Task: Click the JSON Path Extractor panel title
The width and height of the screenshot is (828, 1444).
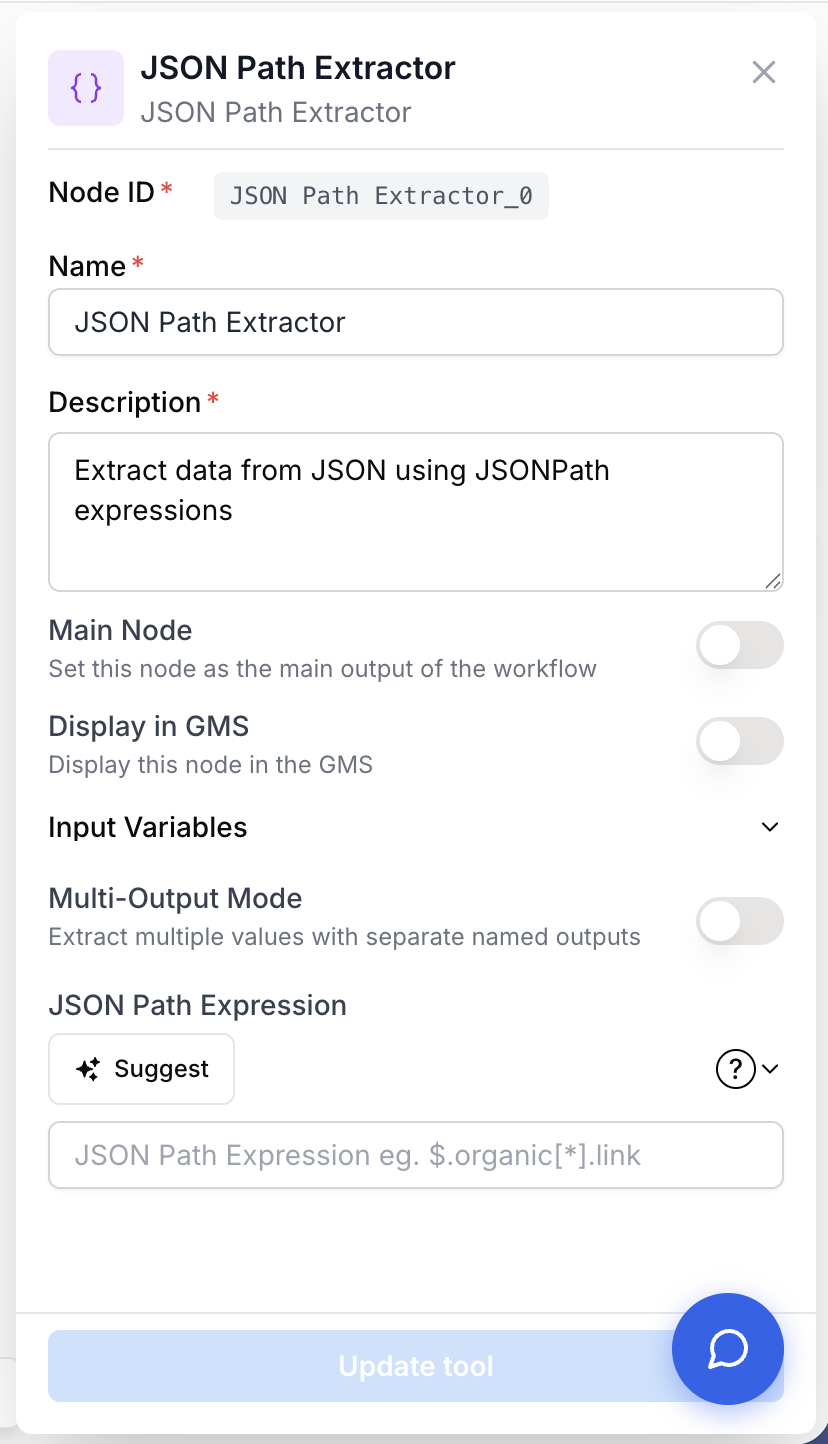Action: [x=298, y=68]
